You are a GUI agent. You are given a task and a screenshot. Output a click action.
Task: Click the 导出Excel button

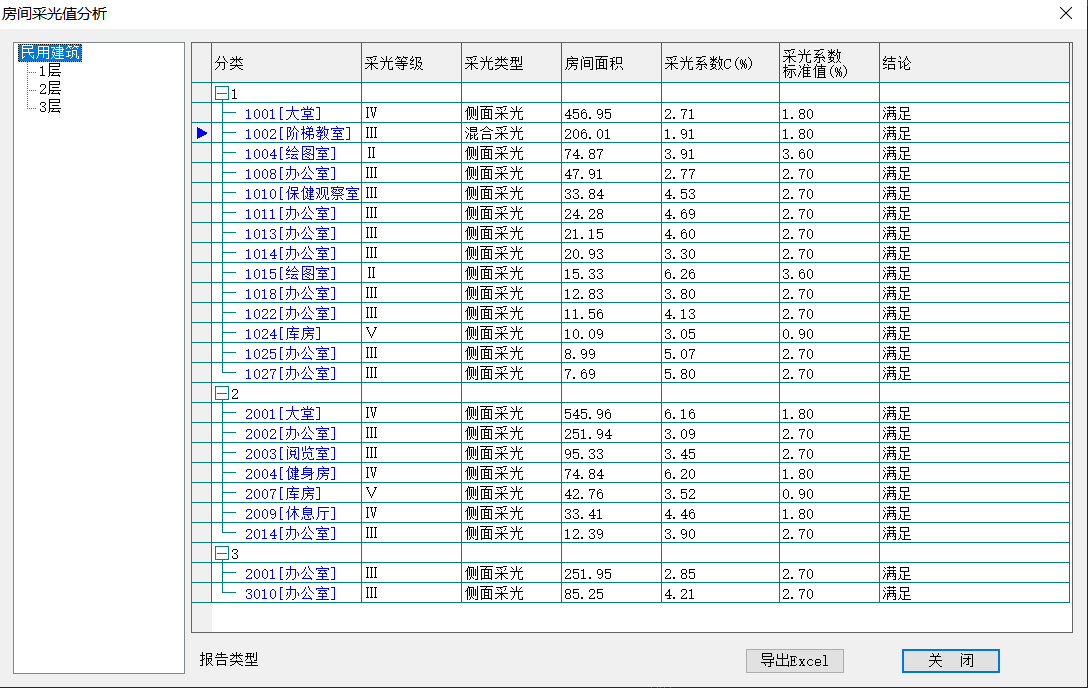point(794,660)
